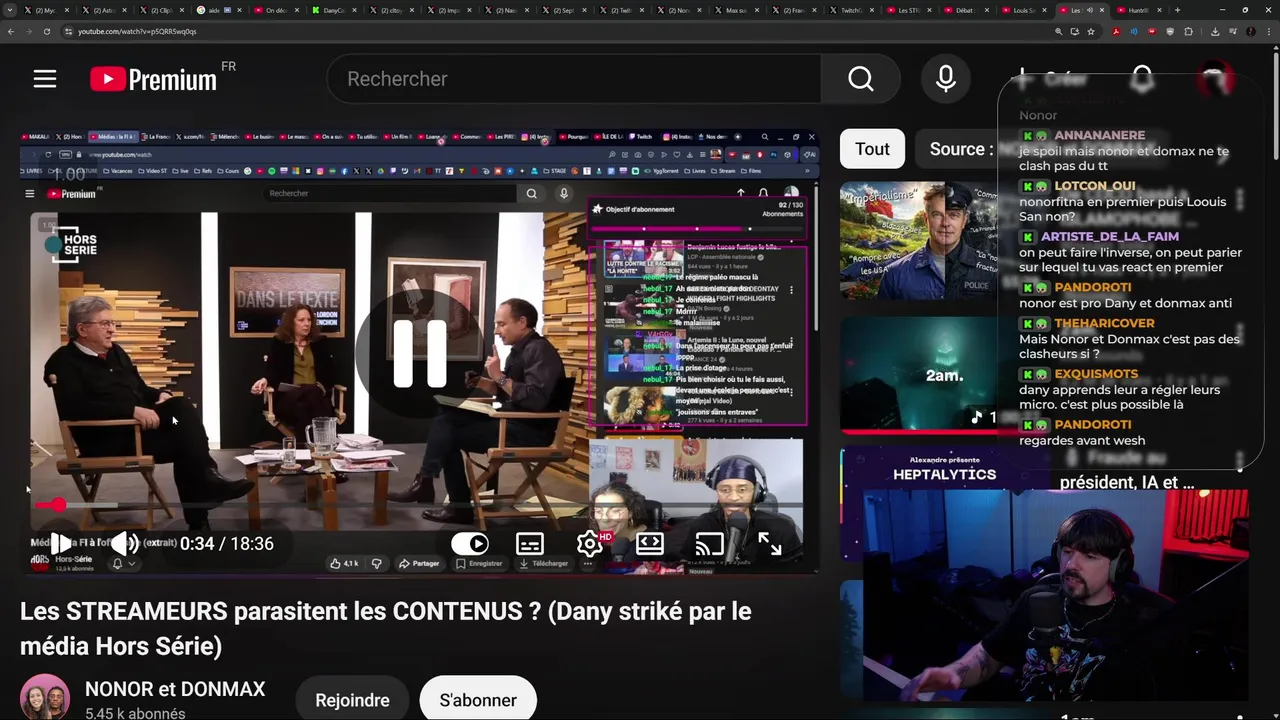Open a new browser tab with plus
This screenshot has width=1280, height=720.
(1177, 10)
